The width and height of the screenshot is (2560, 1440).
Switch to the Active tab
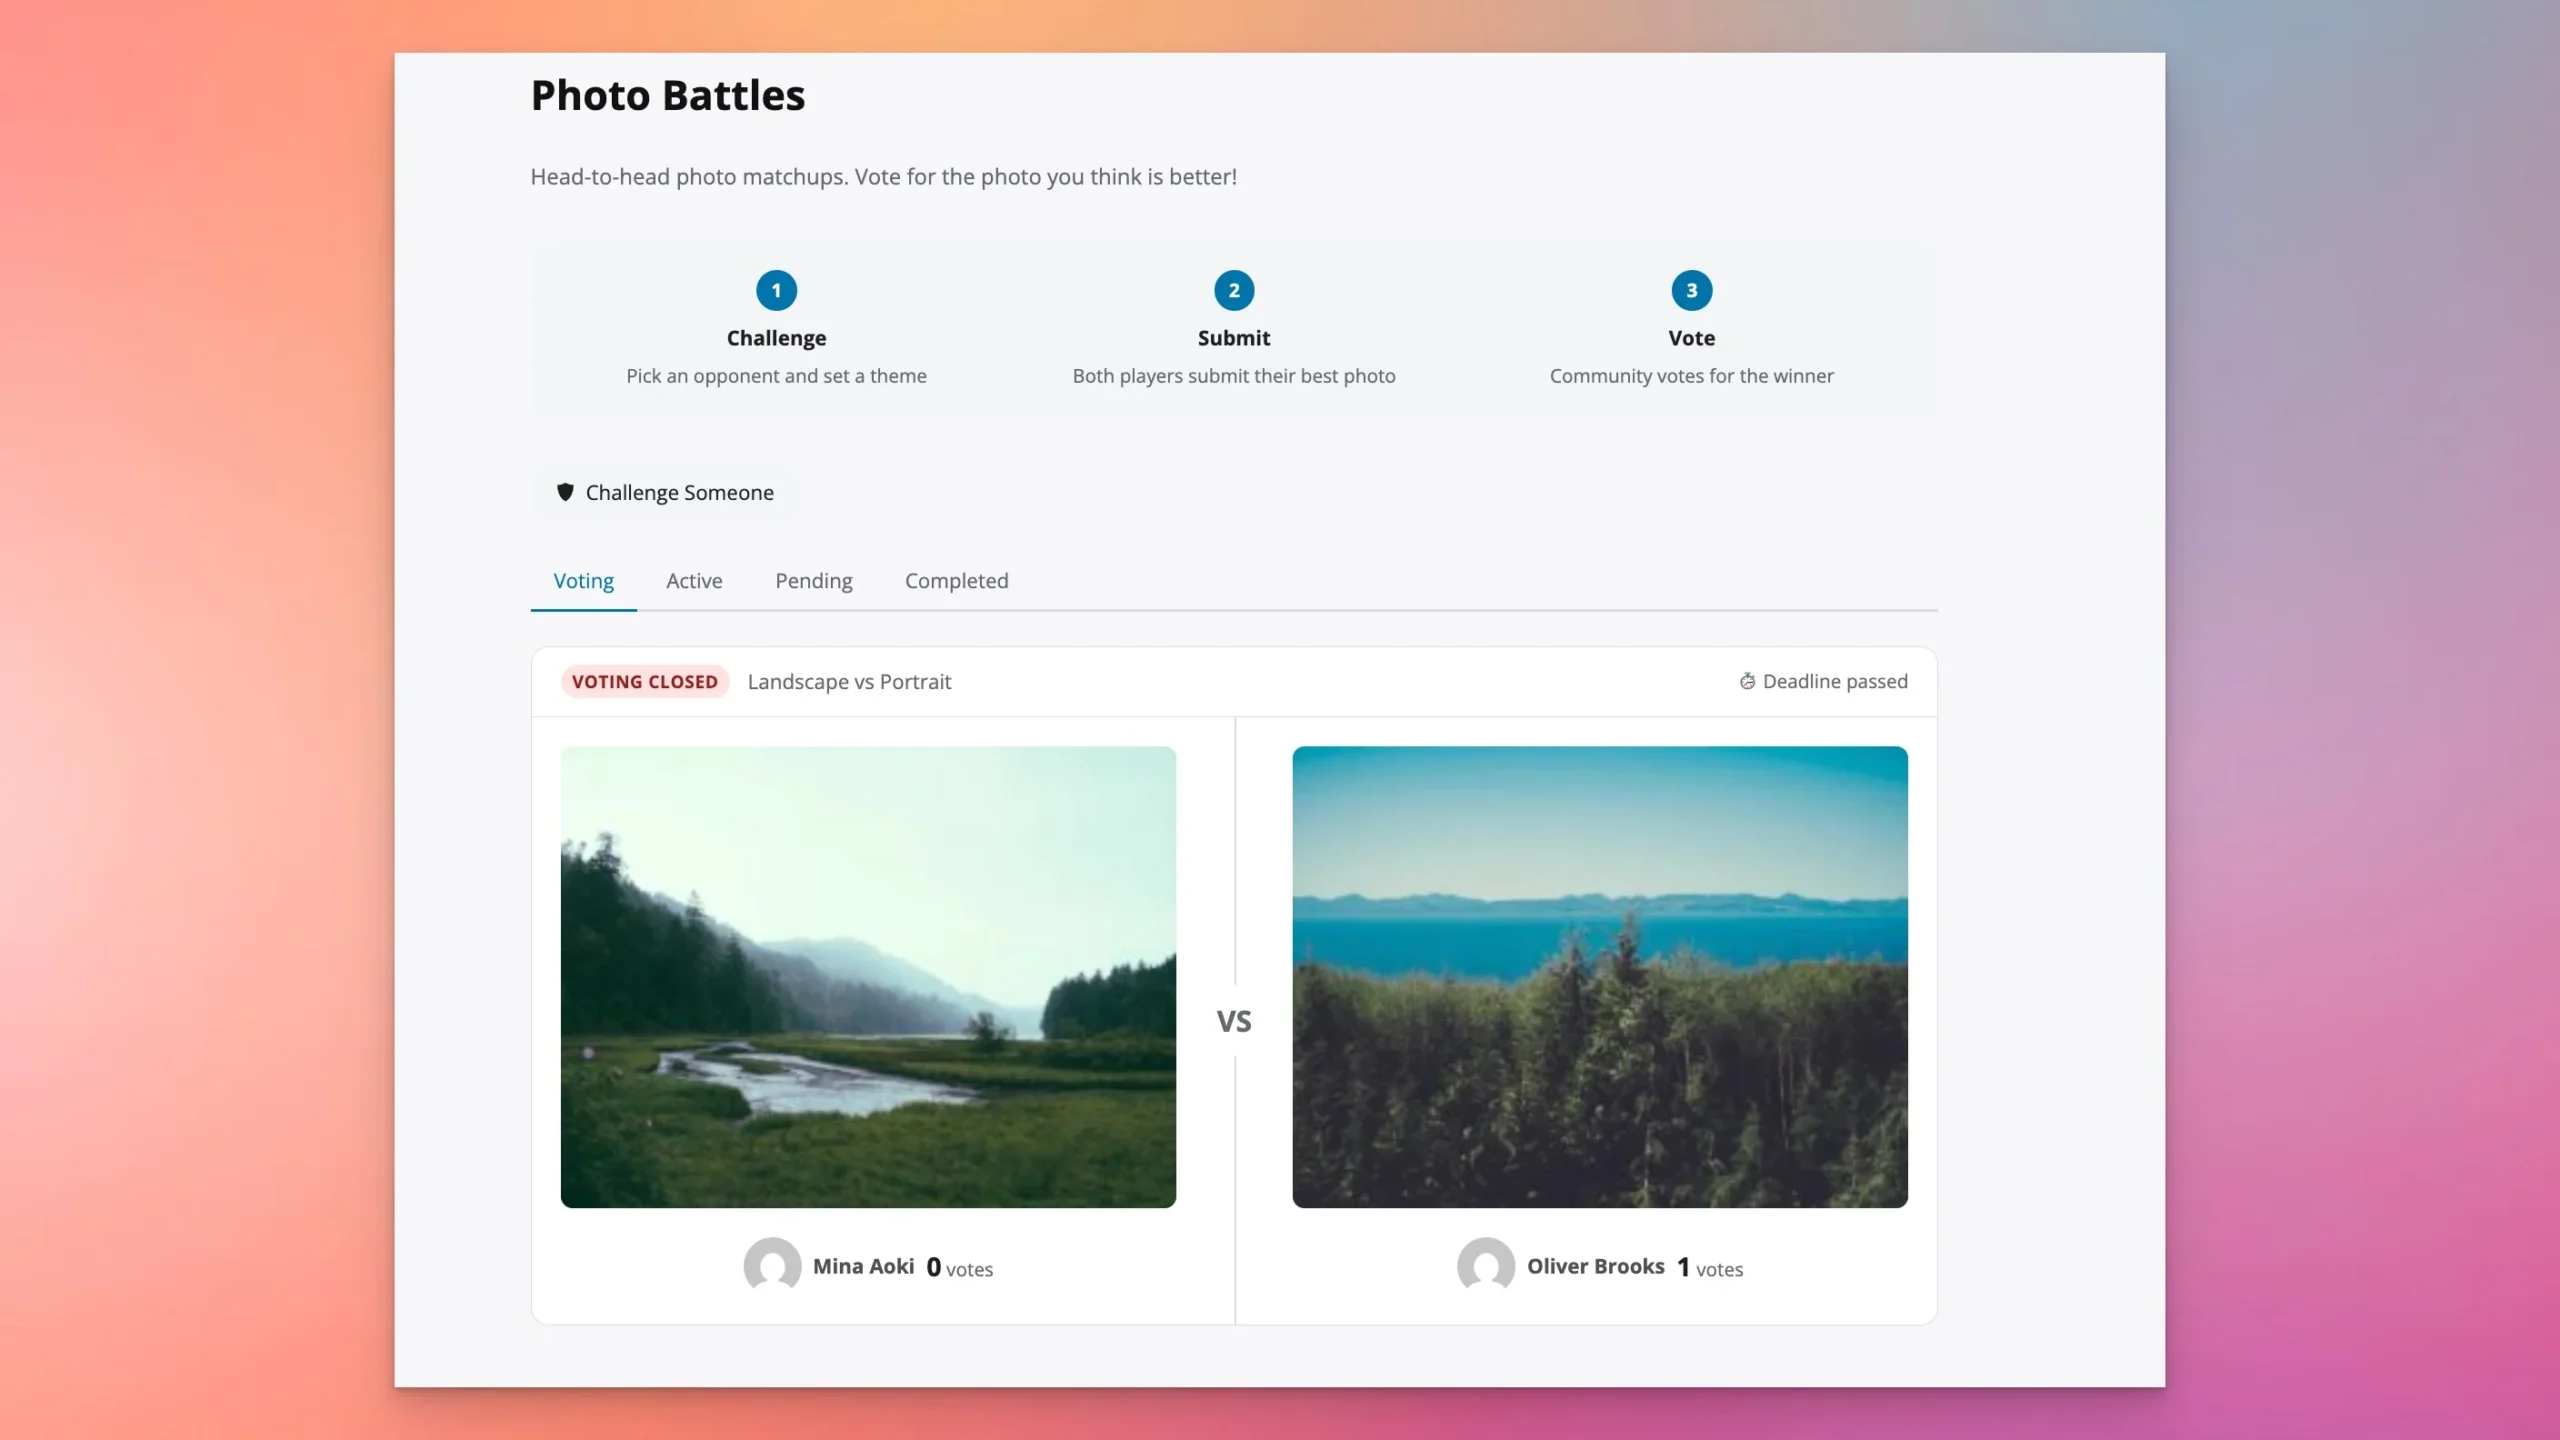point(694,581)
